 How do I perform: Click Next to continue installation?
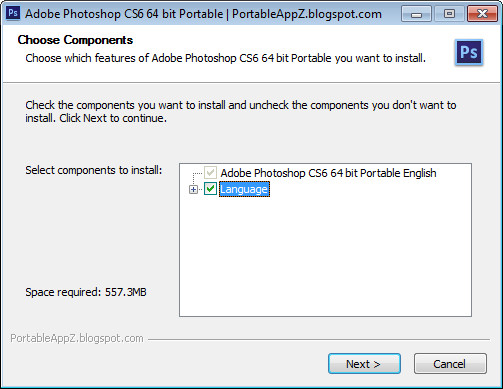pyautogui.click(x=364, y=364)
